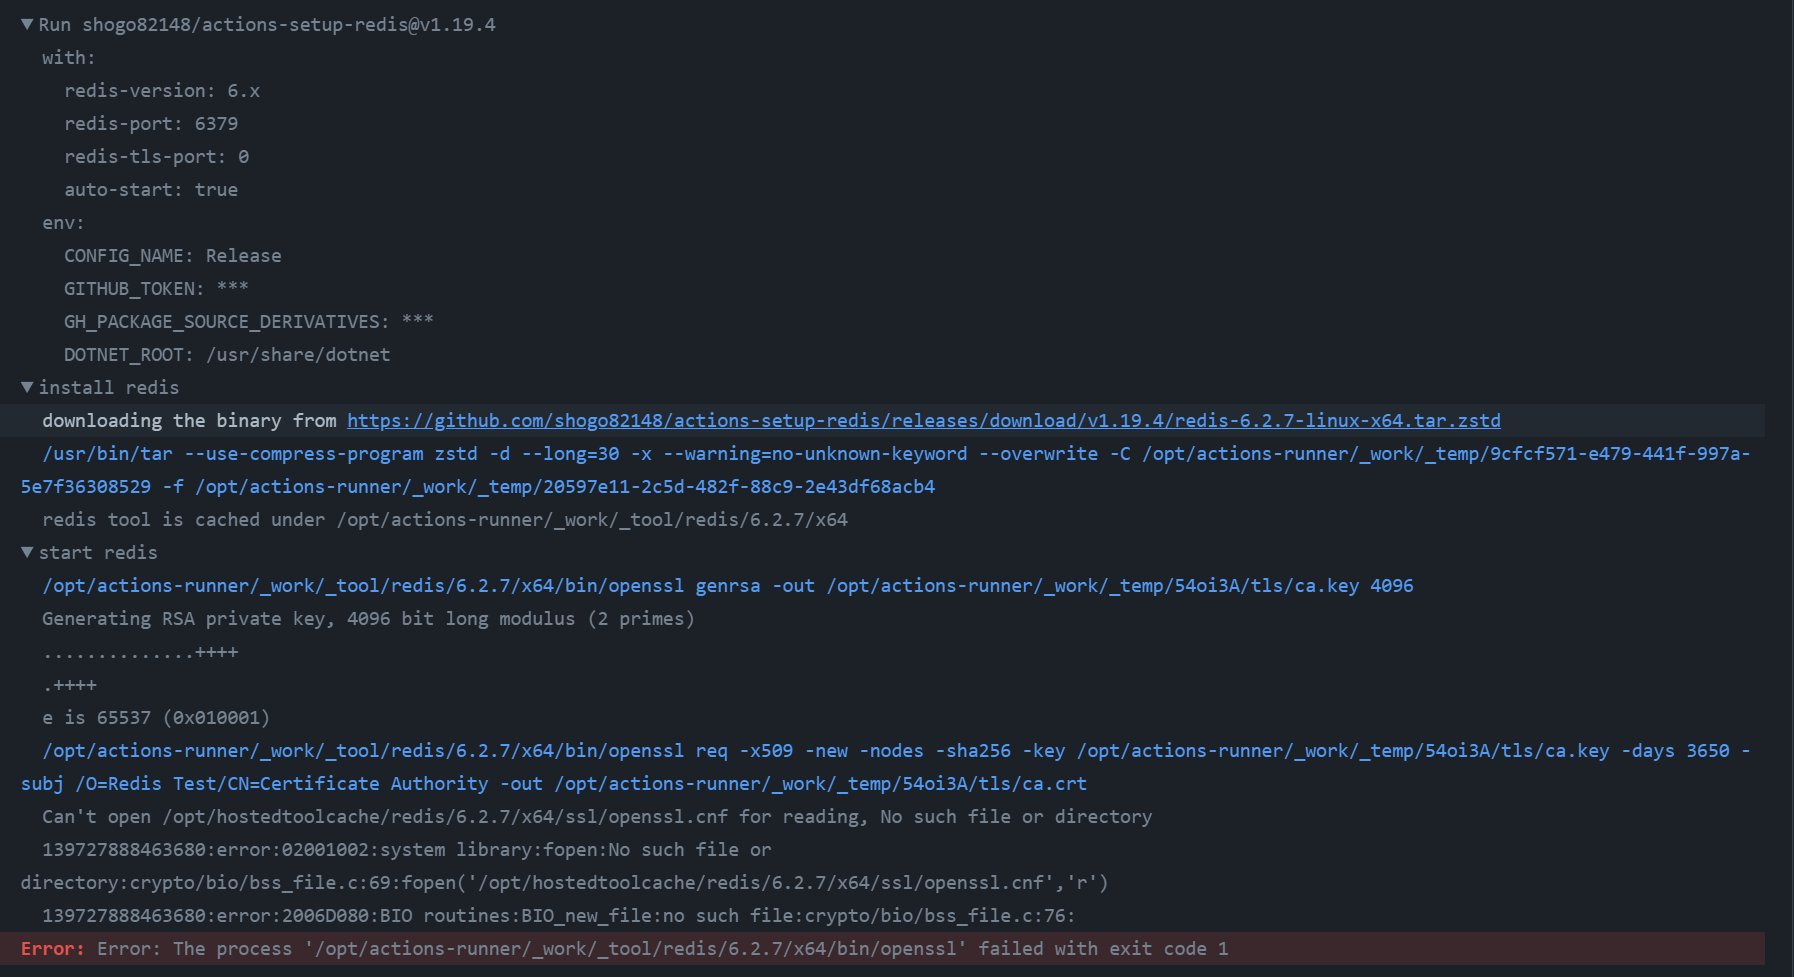Open the redis-6.2.7-linux-x64.tar.zstd download link
The width and height of the screenshot is (1794, 977).
923,420
